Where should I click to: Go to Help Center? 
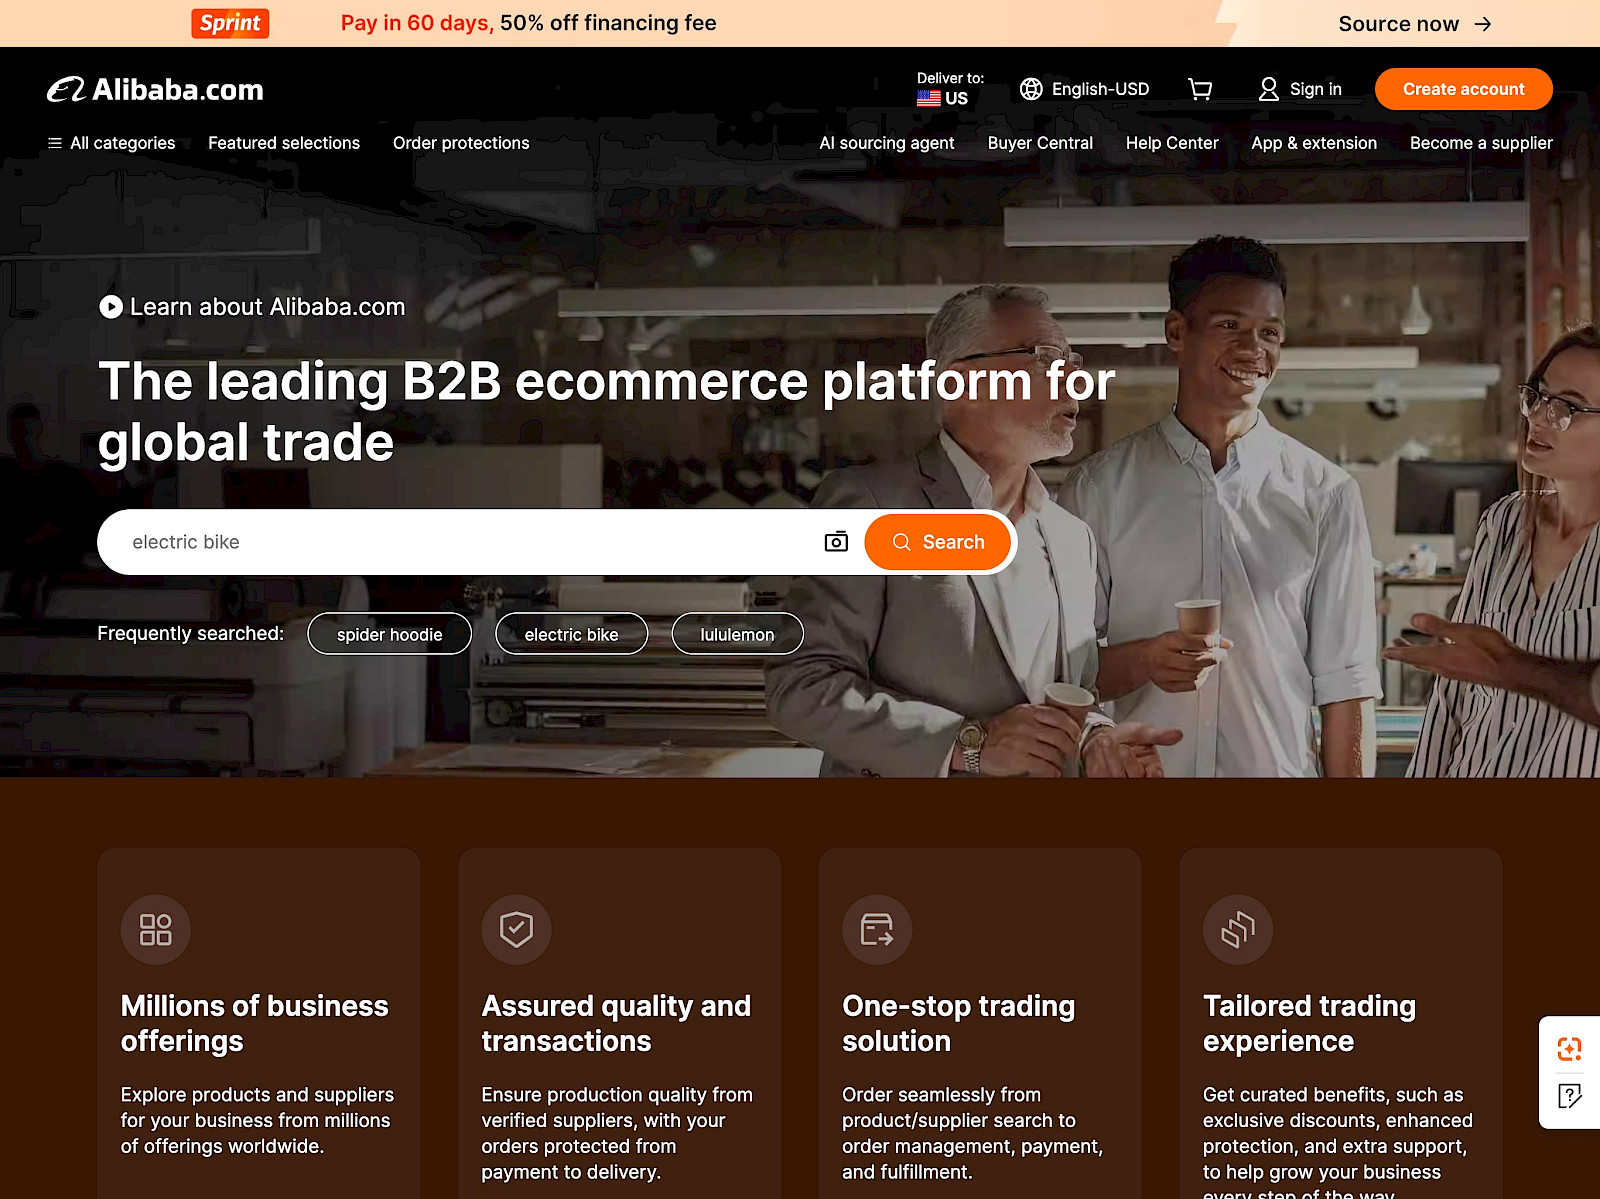click(x=1172, y=143)
